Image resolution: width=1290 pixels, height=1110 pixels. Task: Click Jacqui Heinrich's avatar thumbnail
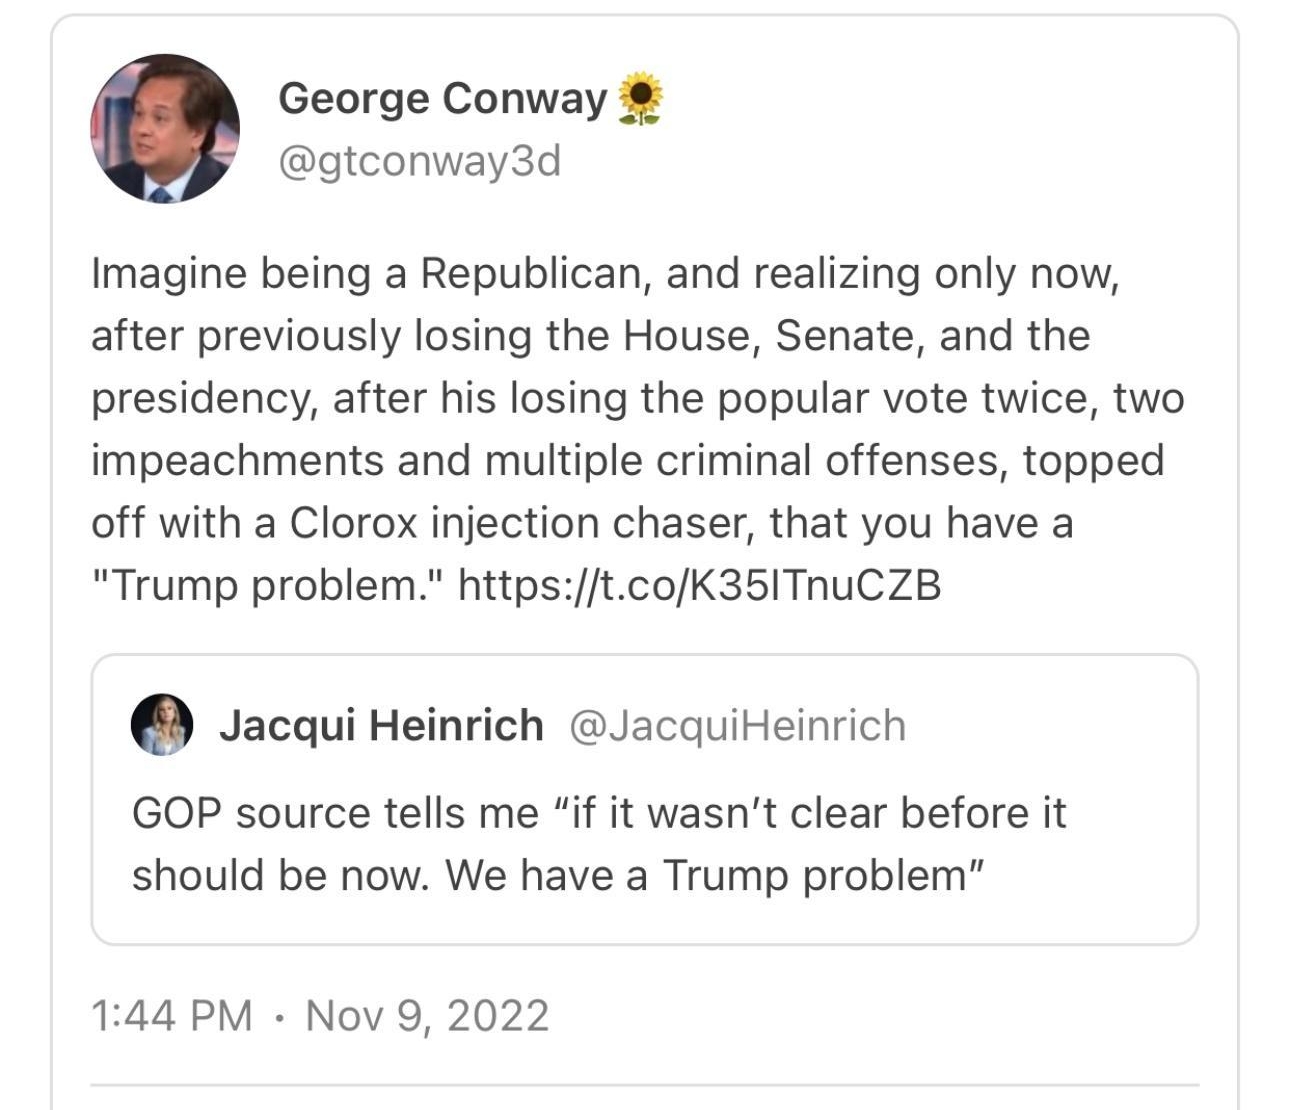click(x=162, y=725)
